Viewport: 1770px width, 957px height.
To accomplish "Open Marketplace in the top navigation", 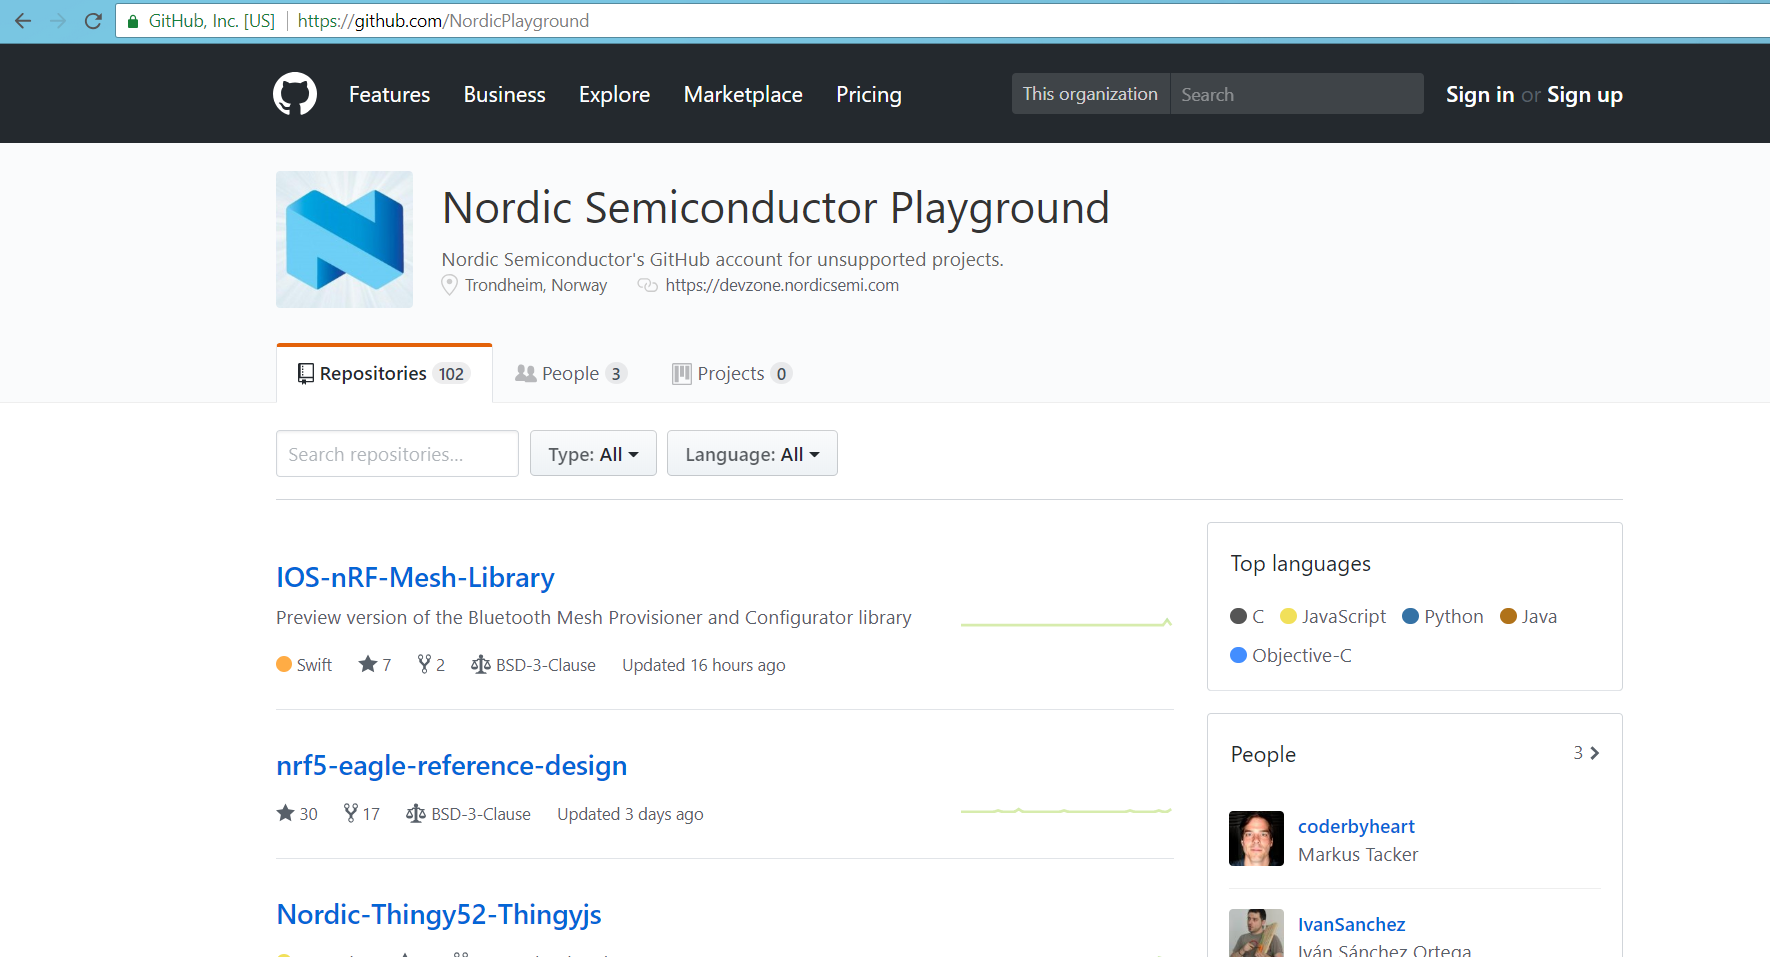I will (743, 94).
